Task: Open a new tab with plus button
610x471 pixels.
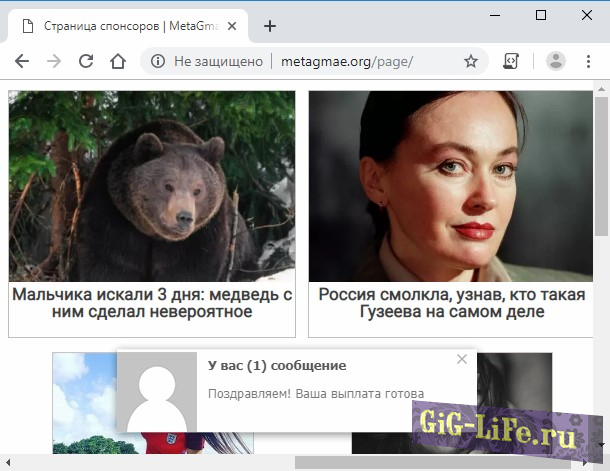Action: [x=270, y=26]
